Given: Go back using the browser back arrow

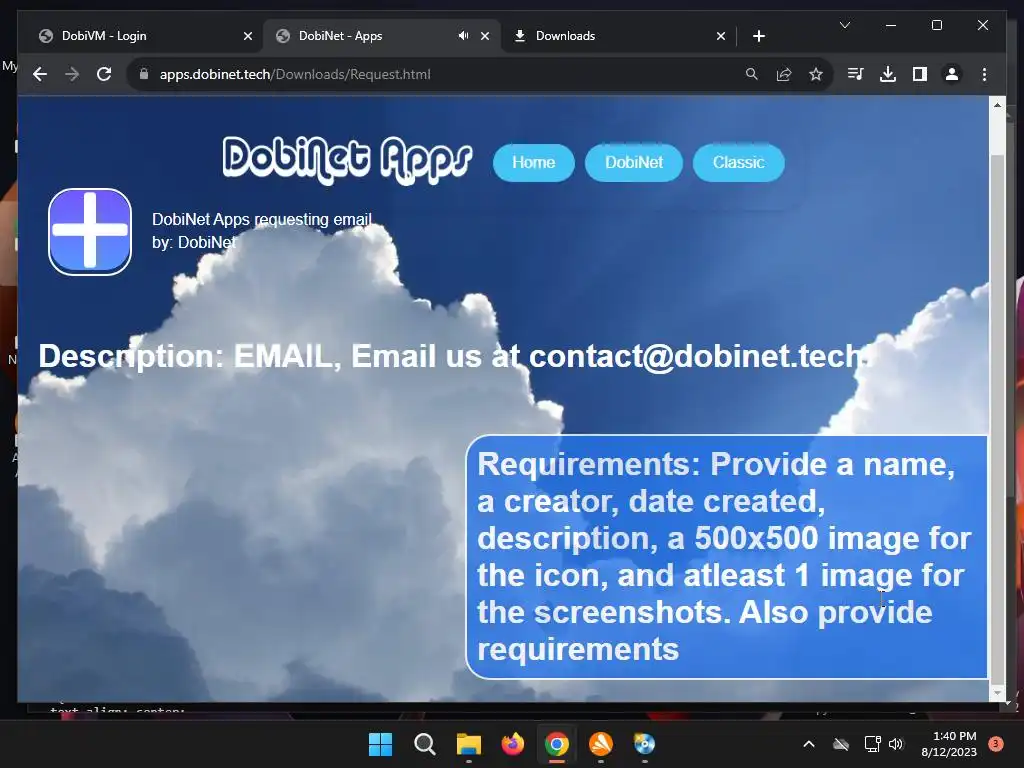Looking at the screenshot, I should point(40,74).
